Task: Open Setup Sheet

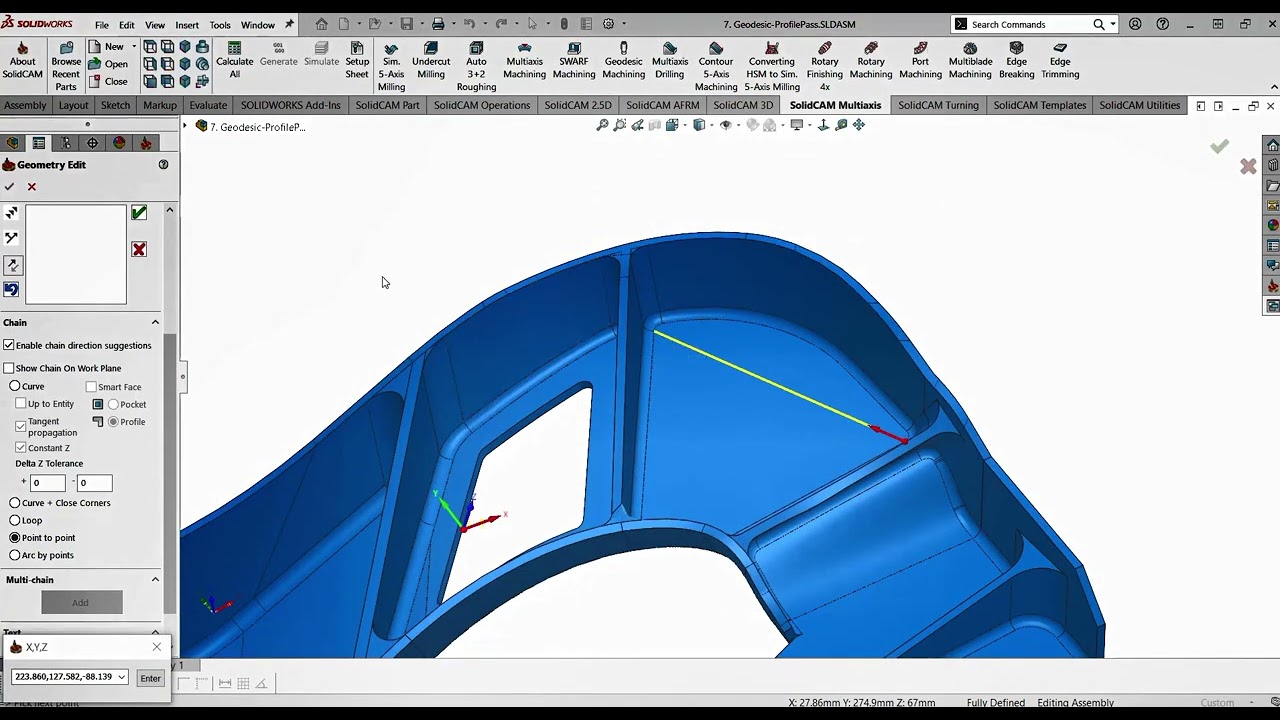Action: (357, 60)
